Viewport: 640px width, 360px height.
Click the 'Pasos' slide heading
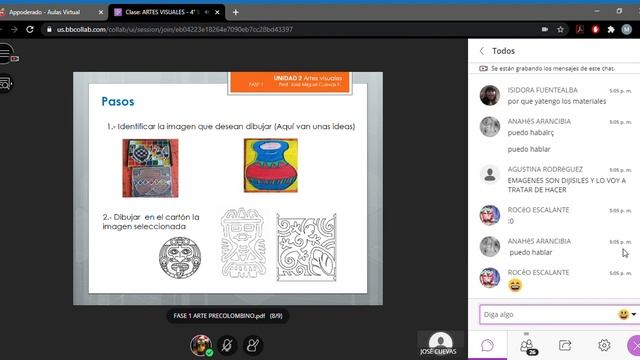[x=118, y=101]
